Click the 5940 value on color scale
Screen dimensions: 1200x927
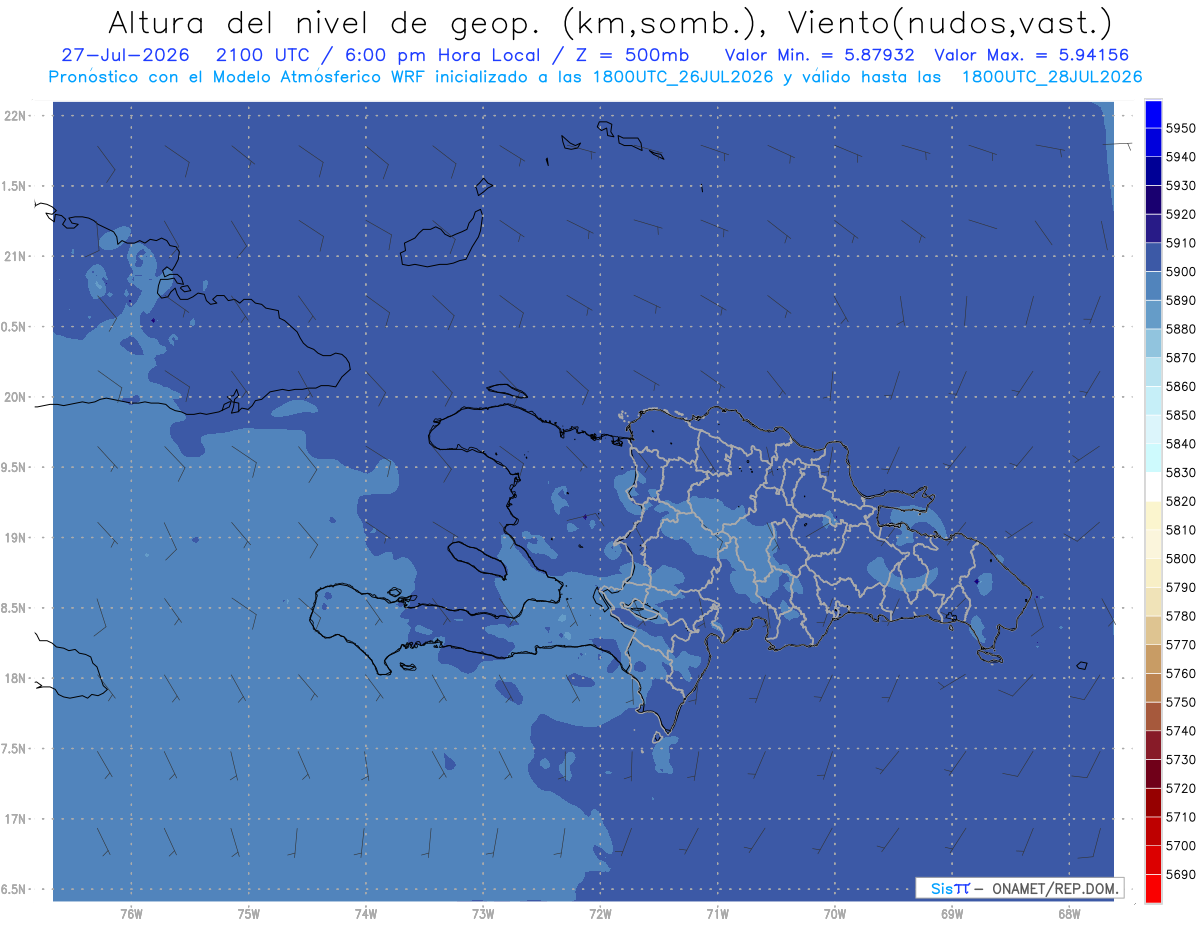click(x=1181, y=157)
